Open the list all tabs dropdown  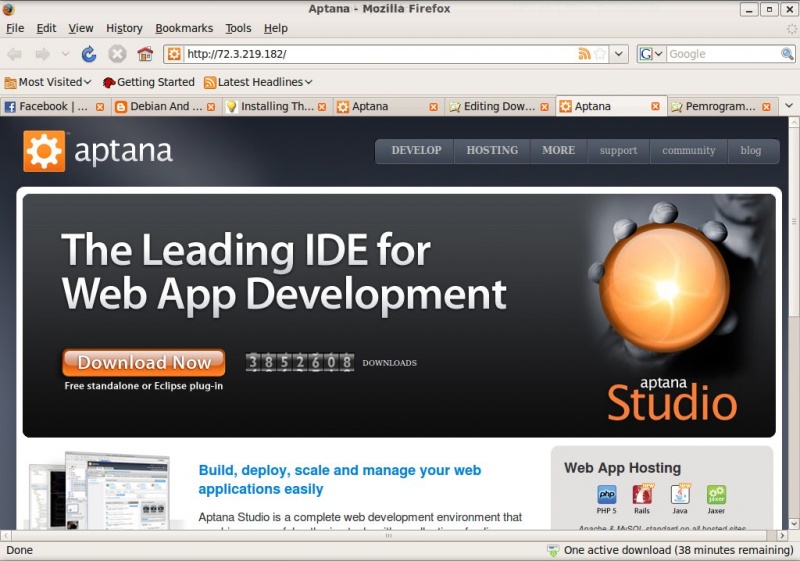tap(788, 106)
